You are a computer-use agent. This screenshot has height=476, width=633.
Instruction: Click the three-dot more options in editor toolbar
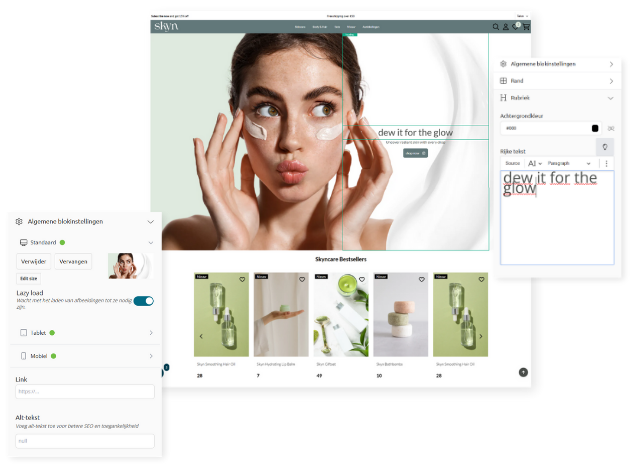point(606,163)
